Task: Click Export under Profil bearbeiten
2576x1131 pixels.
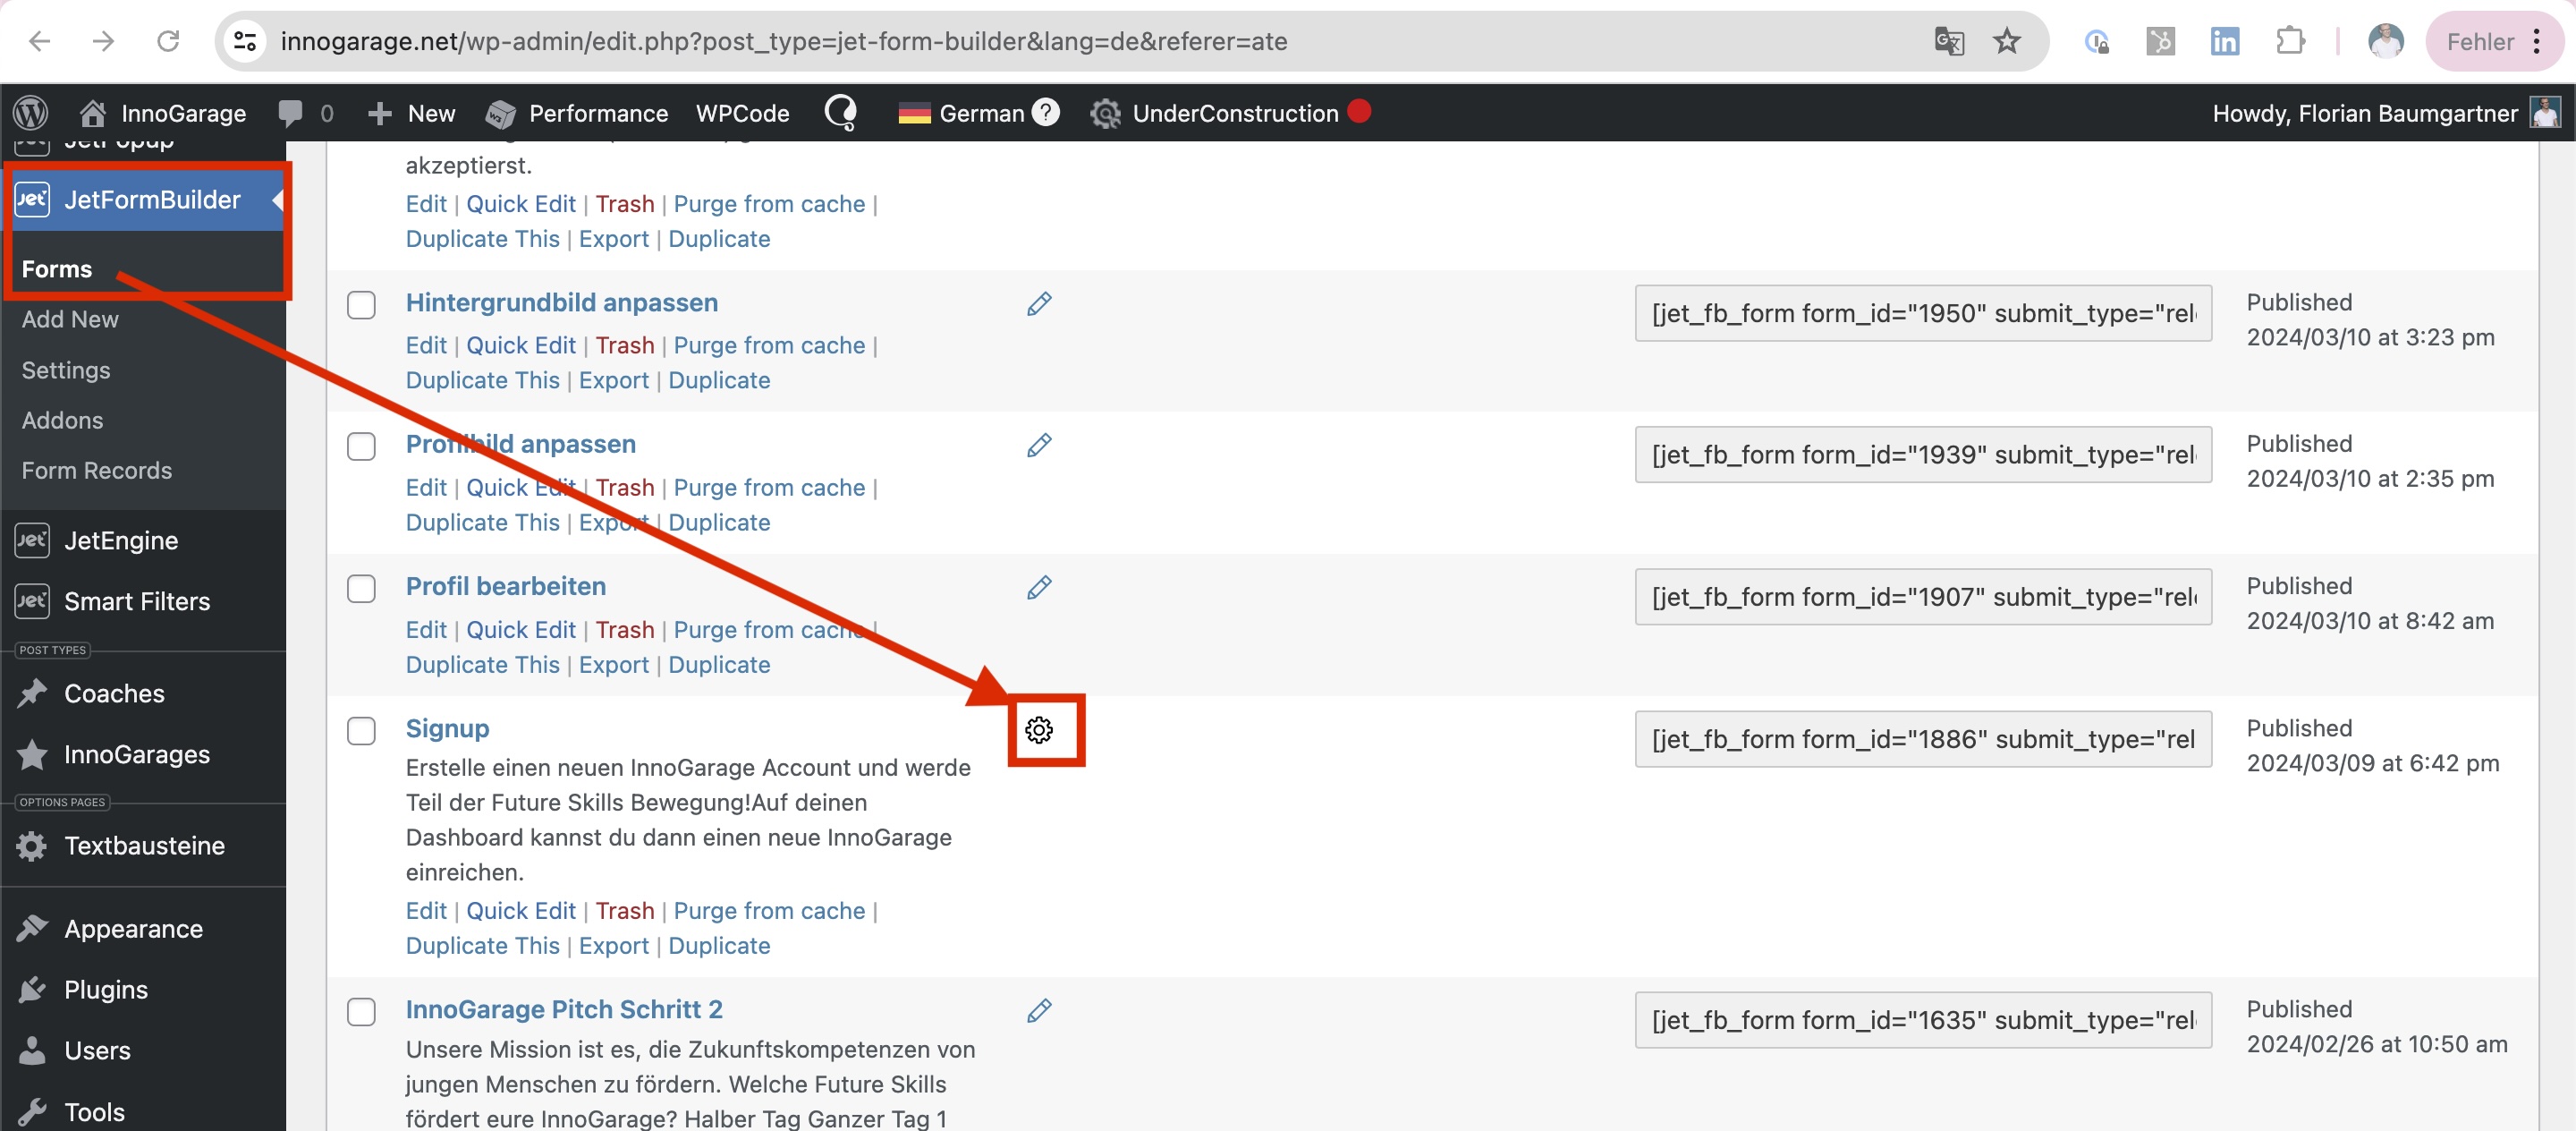Action: pos(613,665)
